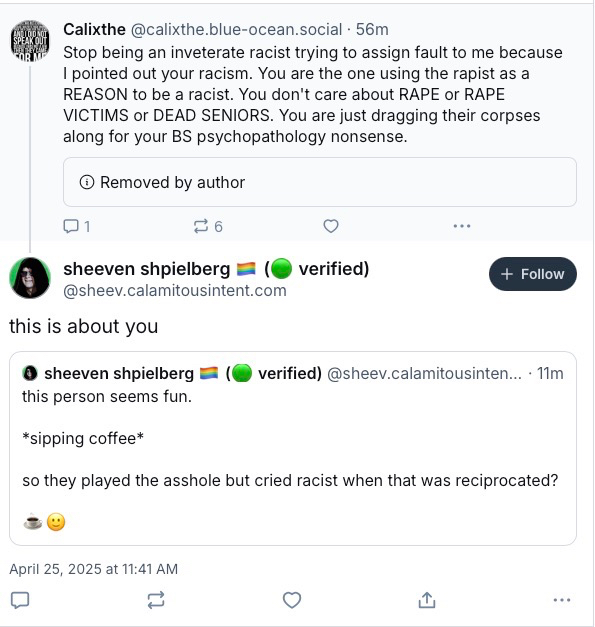Viewport: 595px width, 627px height.
Task: Click small avatar in quoted post
Action: click(x=30, y=373)
